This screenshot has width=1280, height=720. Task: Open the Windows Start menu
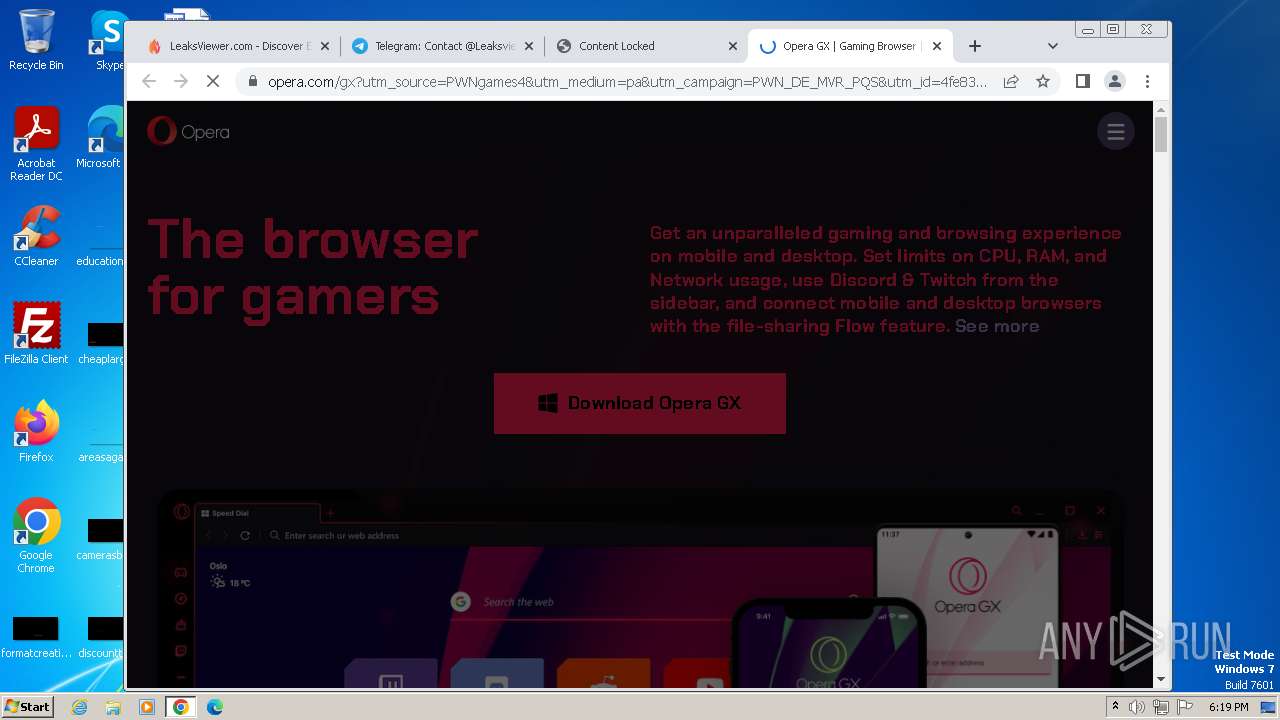point(27,706)
